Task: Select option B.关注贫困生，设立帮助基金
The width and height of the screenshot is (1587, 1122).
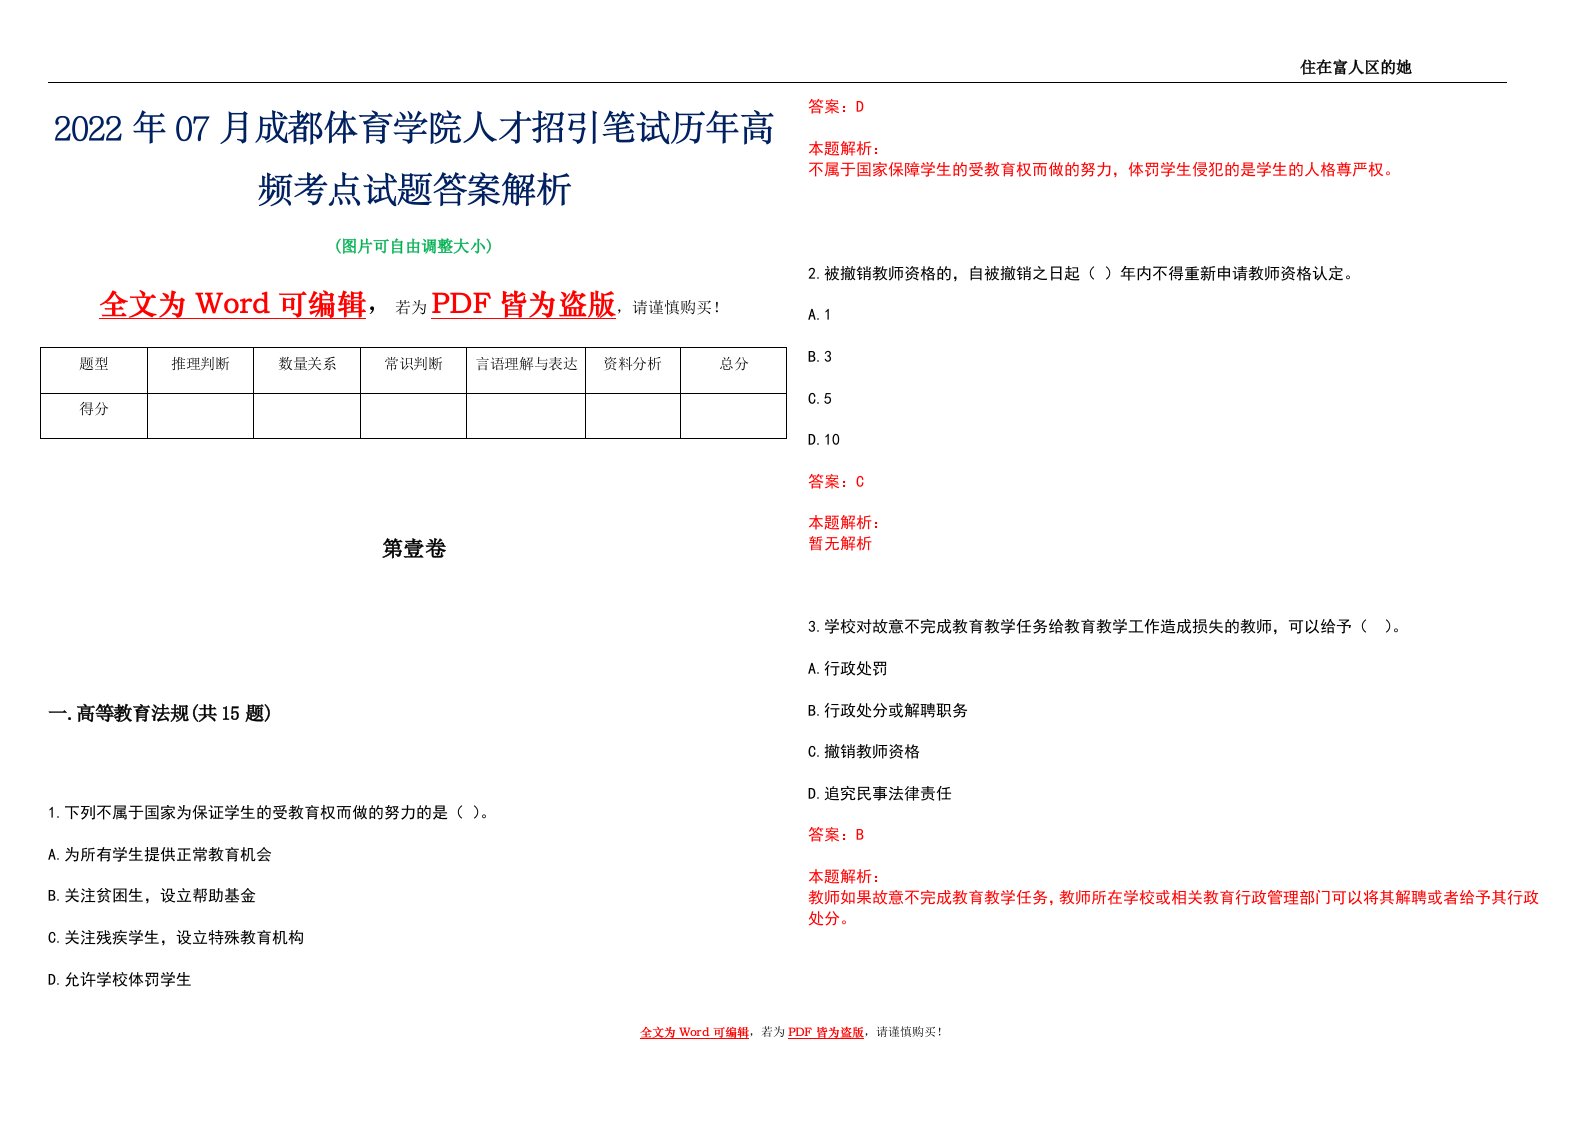Action: pos(152,896)
